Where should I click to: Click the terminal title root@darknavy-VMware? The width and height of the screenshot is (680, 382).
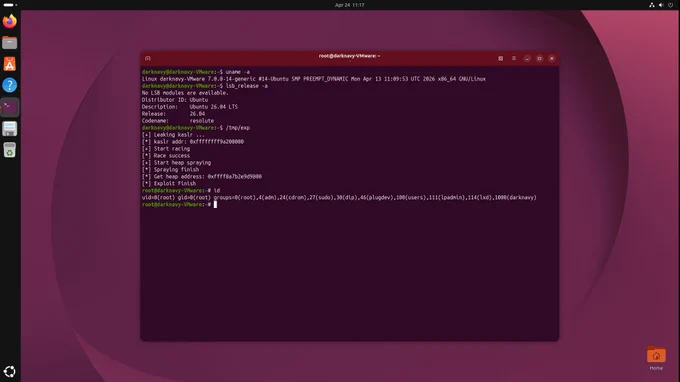350,56
